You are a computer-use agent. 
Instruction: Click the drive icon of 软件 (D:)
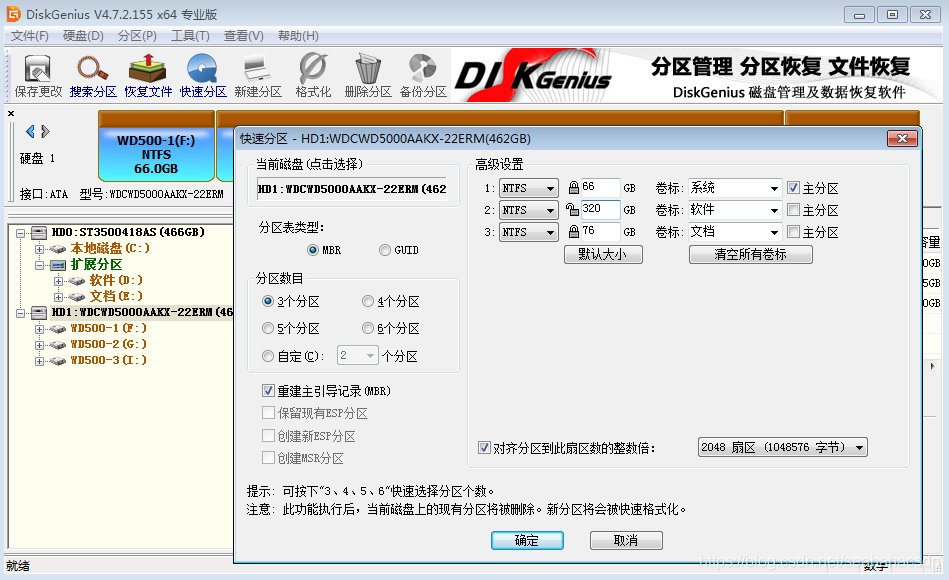pyautogui.click(x=77, y=281)
